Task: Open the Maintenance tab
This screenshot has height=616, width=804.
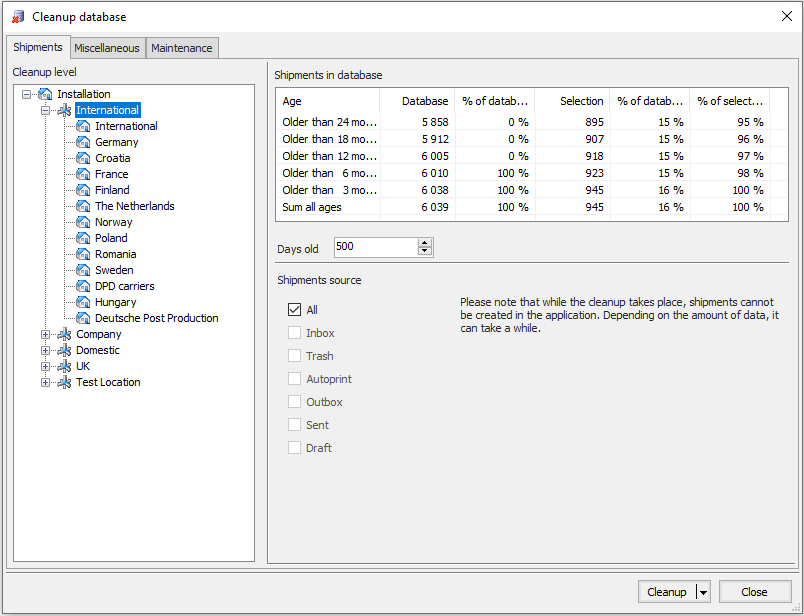Action: (183, 47)
